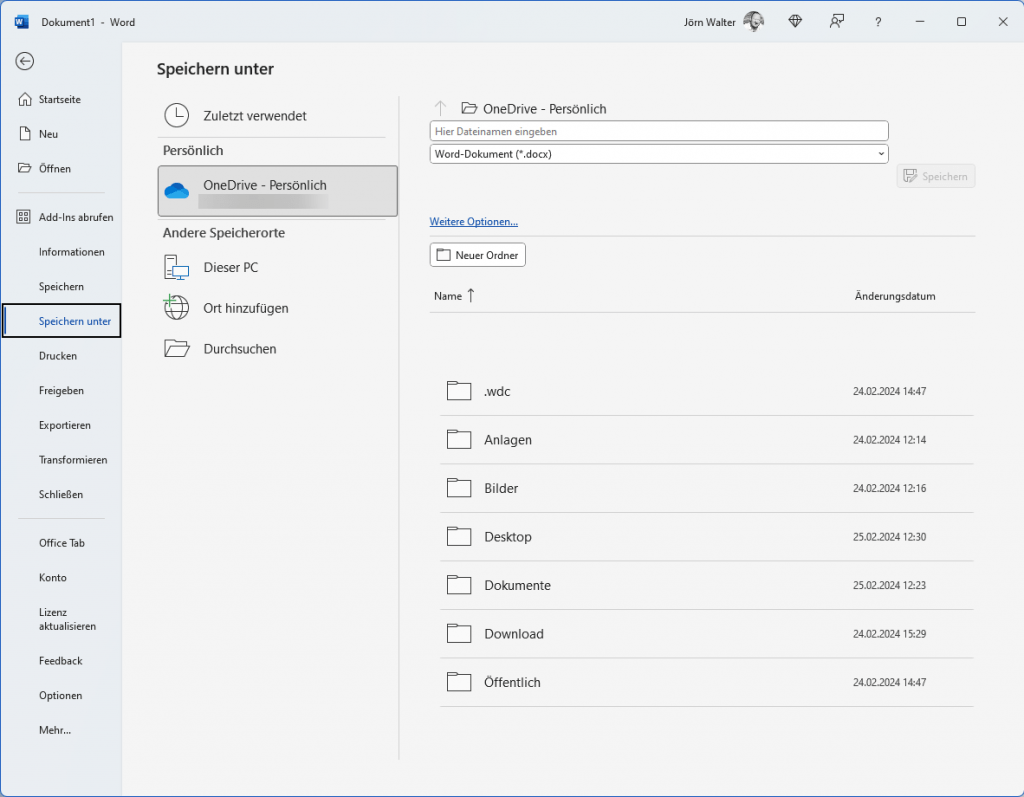The height and width of the screenshot is (797, 1024).
Task: Select OneDrive - Persönlich storage location
Action: pos(277,190)
